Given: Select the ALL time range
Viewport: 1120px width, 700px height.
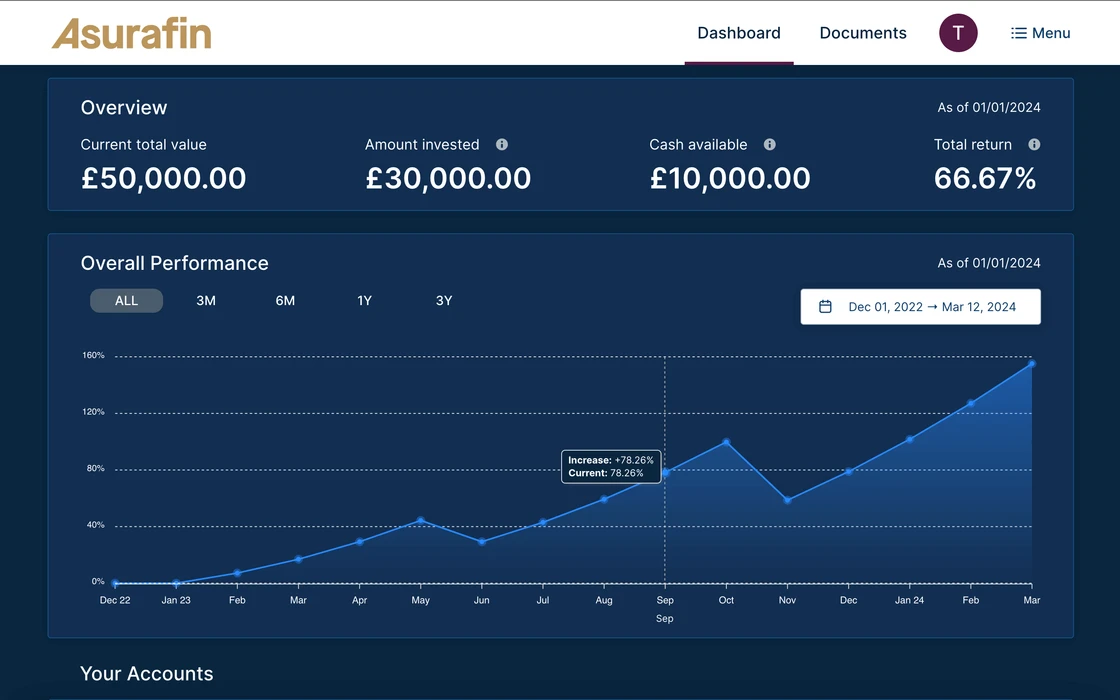Looking at the screenshot, I should [x=126, y=301].
